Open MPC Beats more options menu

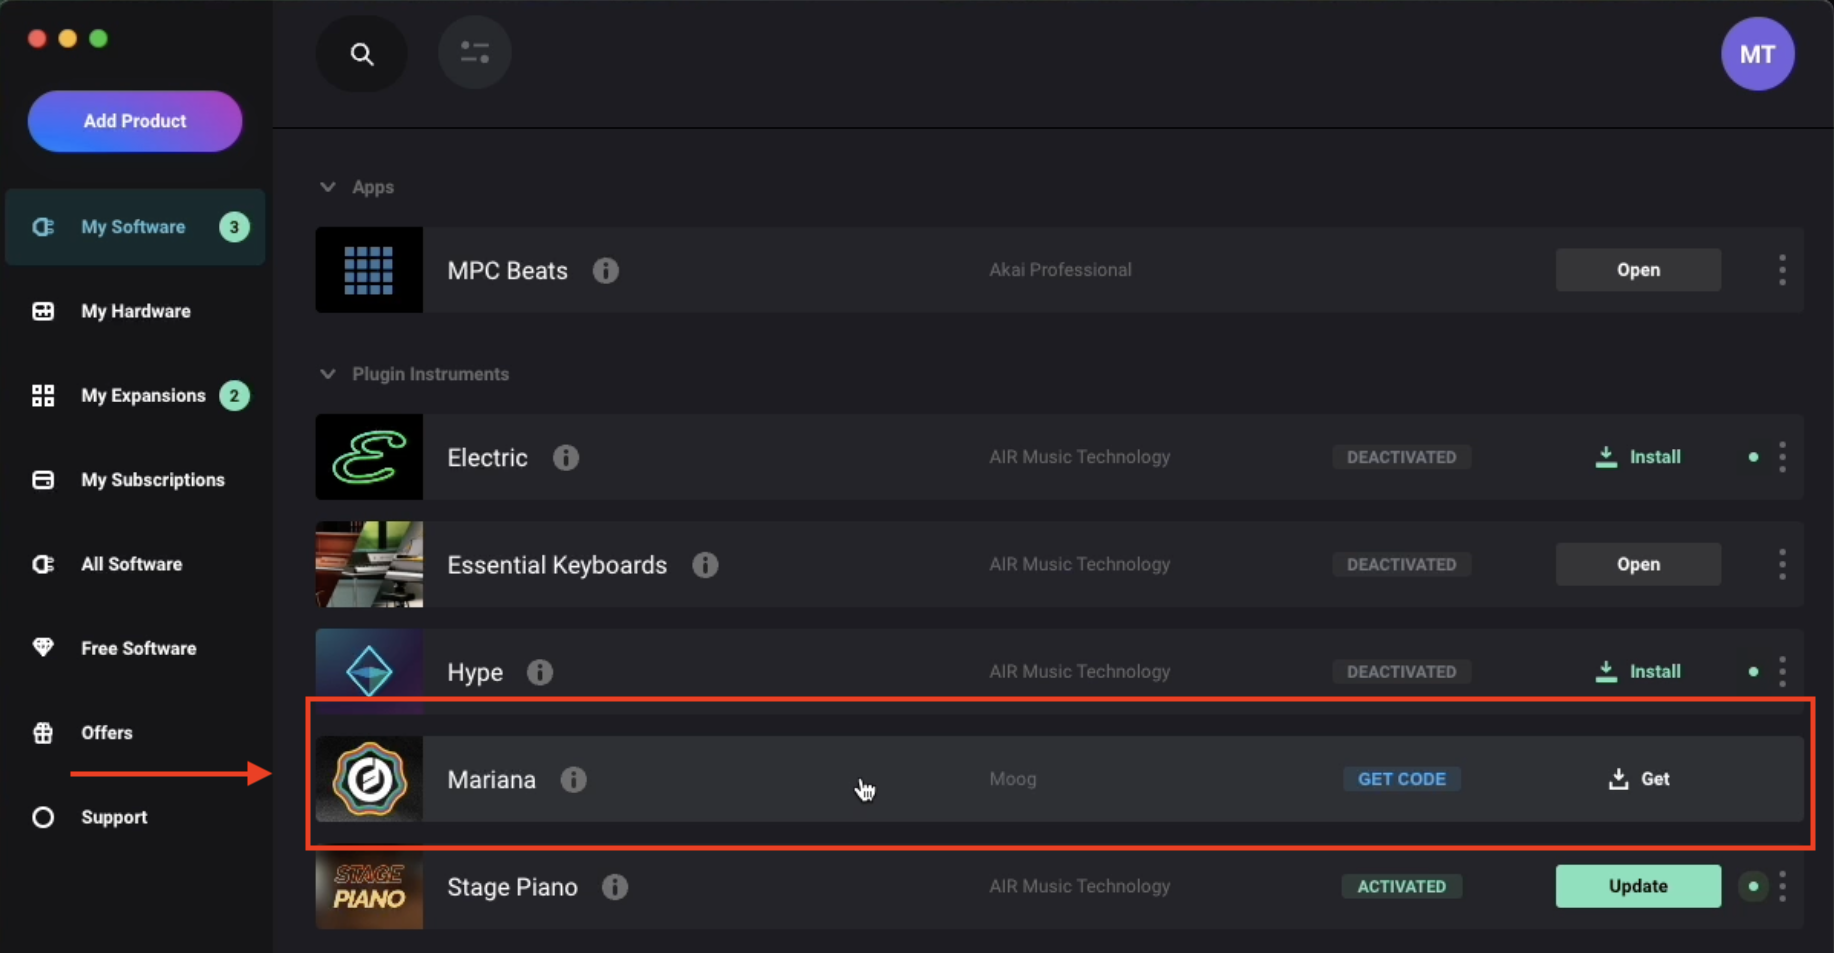(1782, 270)
